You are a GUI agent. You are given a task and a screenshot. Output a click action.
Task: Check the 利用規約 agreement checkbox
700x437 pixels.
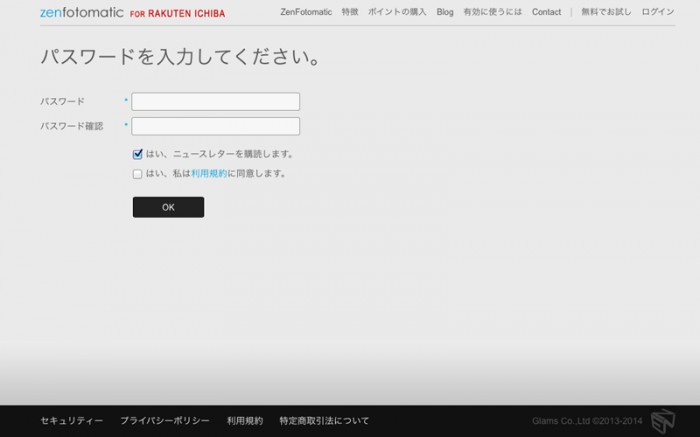pyautogui.click(x=138, y=174)
